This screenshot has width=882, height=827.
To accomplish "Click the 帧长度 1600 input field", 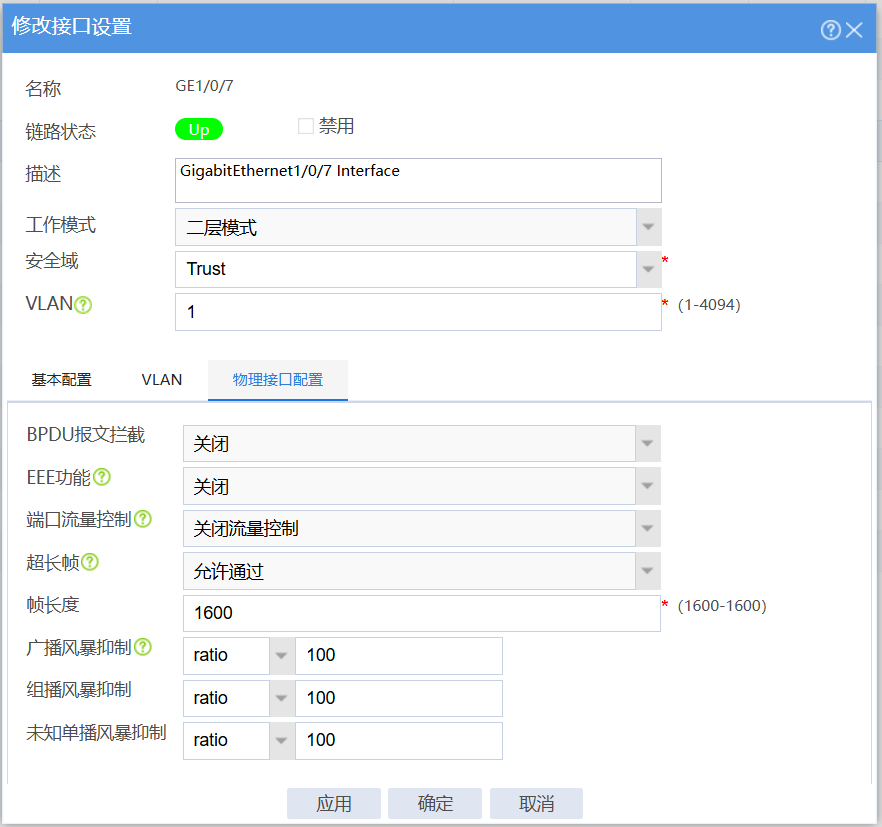I will (421, 613).
